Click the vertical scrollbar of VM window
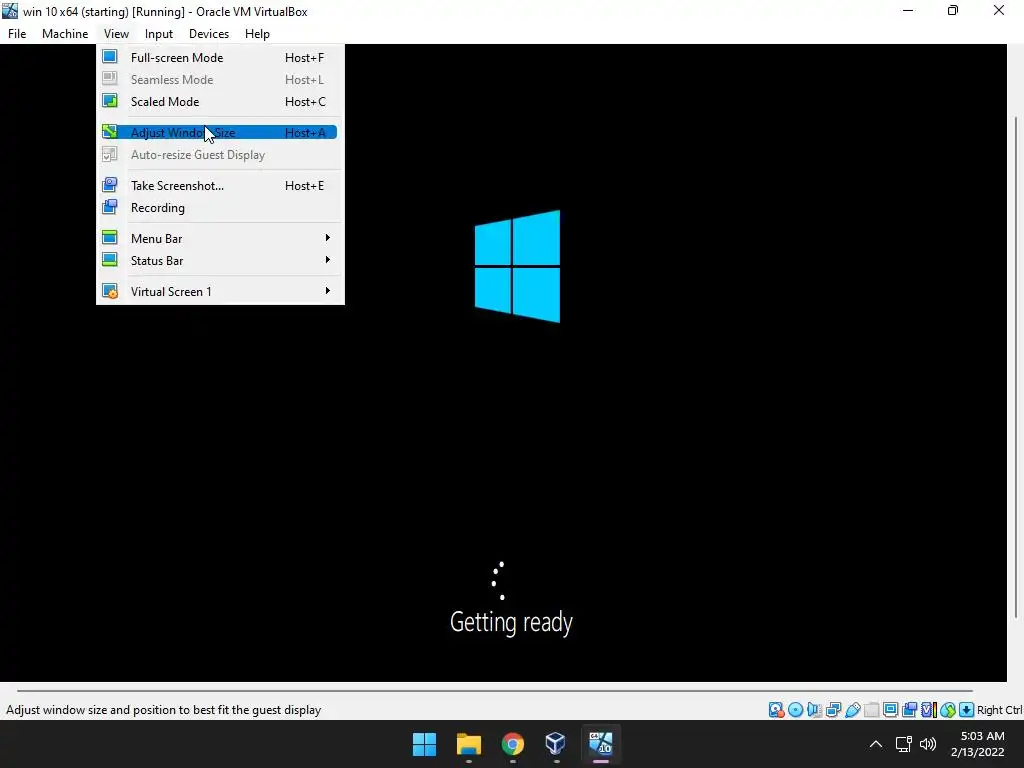Screen dimensions: 1024x768 (1016, 366)
